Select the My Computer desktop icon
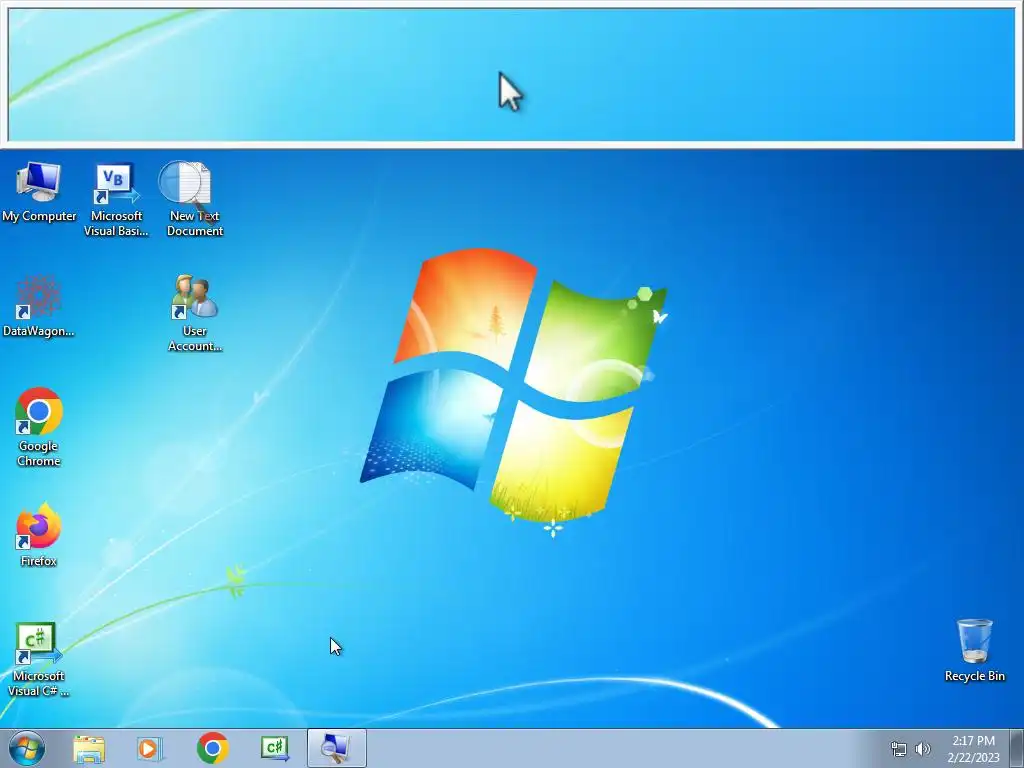This screenshot has width=1024, height=768. click(39, 191)
